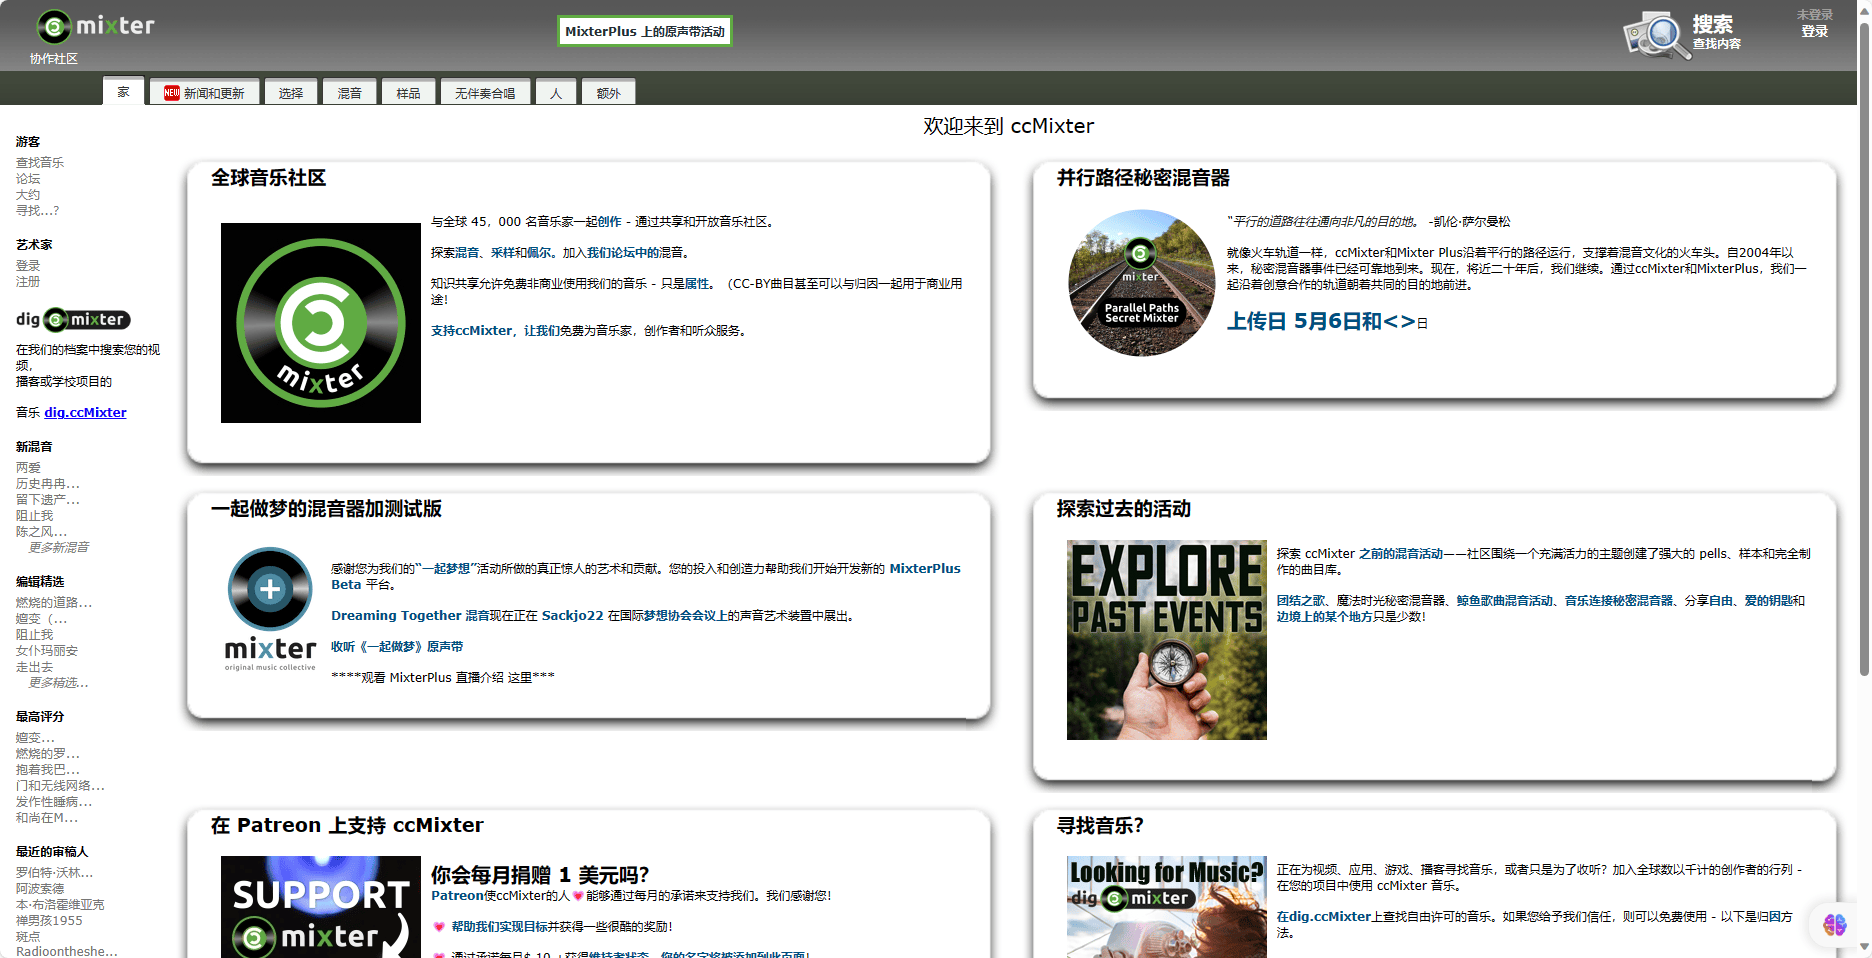The height and width of the screenshot is (958, 1872).
Task: Click the Parallel Paths Secret Mixer album art
Action: [x=1140, y=283]
